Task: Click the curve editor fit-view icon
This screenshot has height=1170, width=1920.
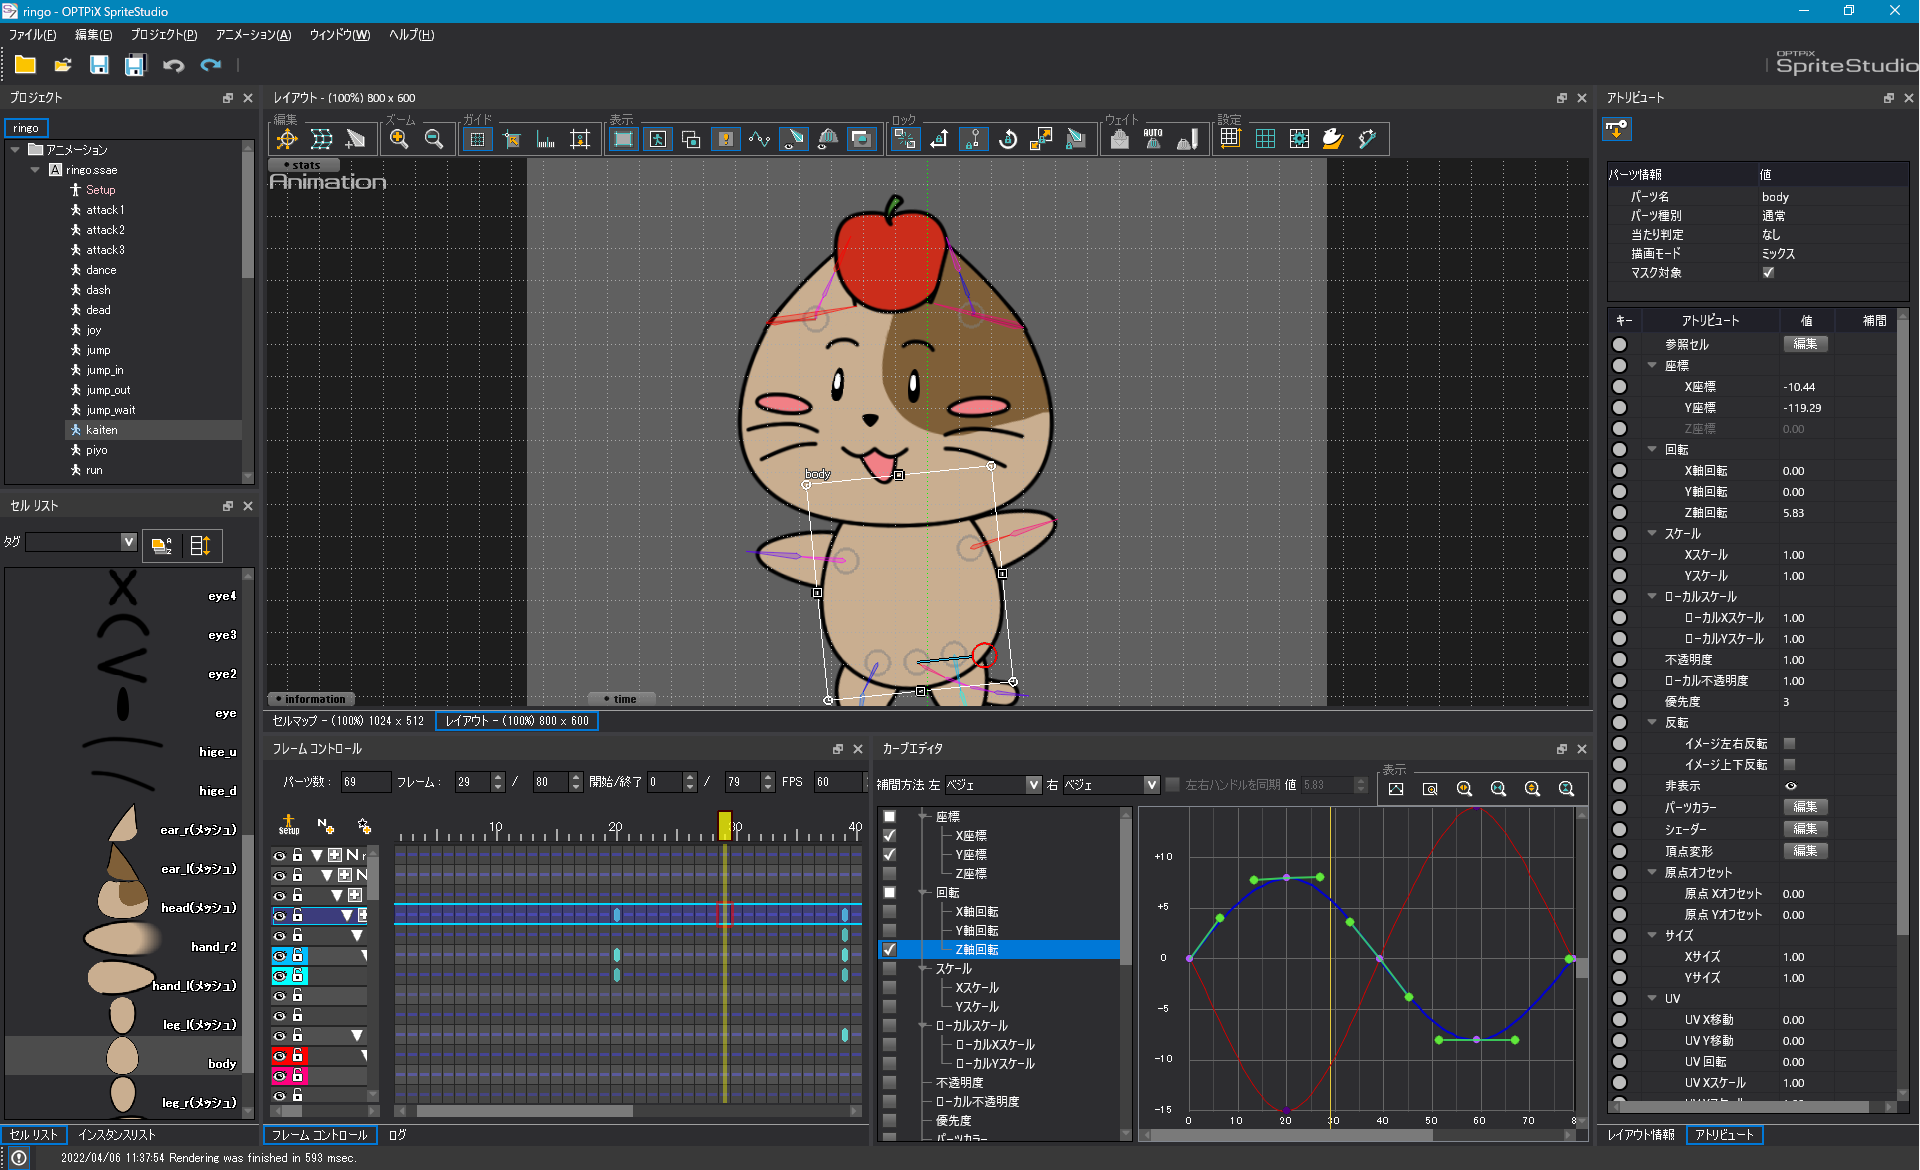Action: (x=1396, y=789)
